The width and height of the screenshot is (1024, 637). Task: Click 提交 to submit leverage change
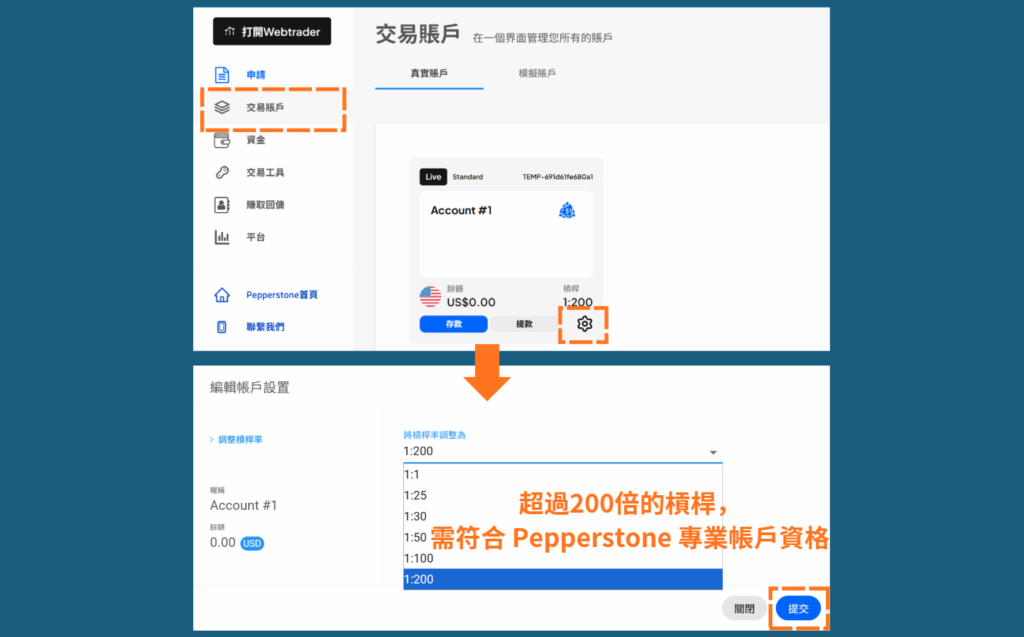coord(798,608)
